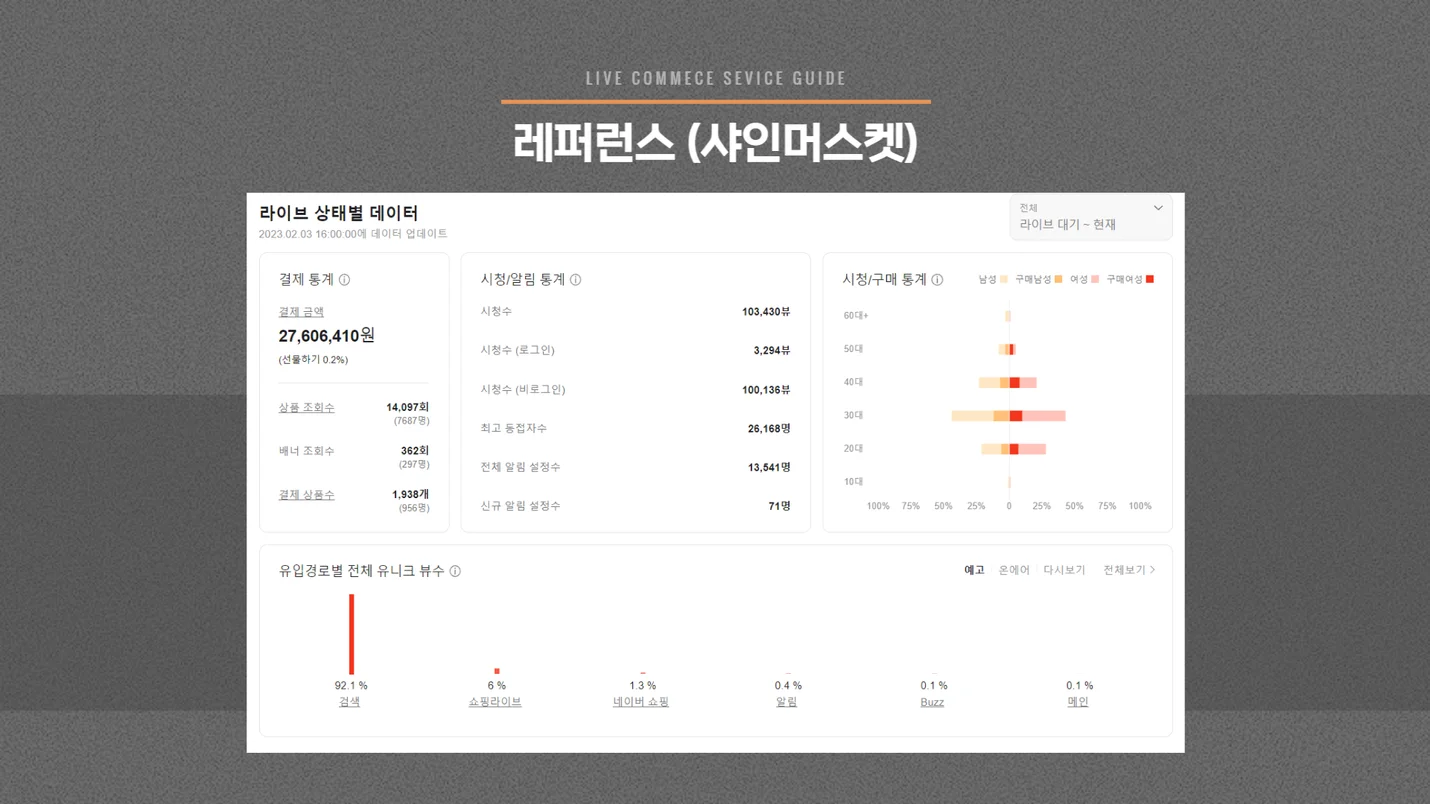
Task: Click the 남성 legend color swatch
Action: coord(1004,280)
